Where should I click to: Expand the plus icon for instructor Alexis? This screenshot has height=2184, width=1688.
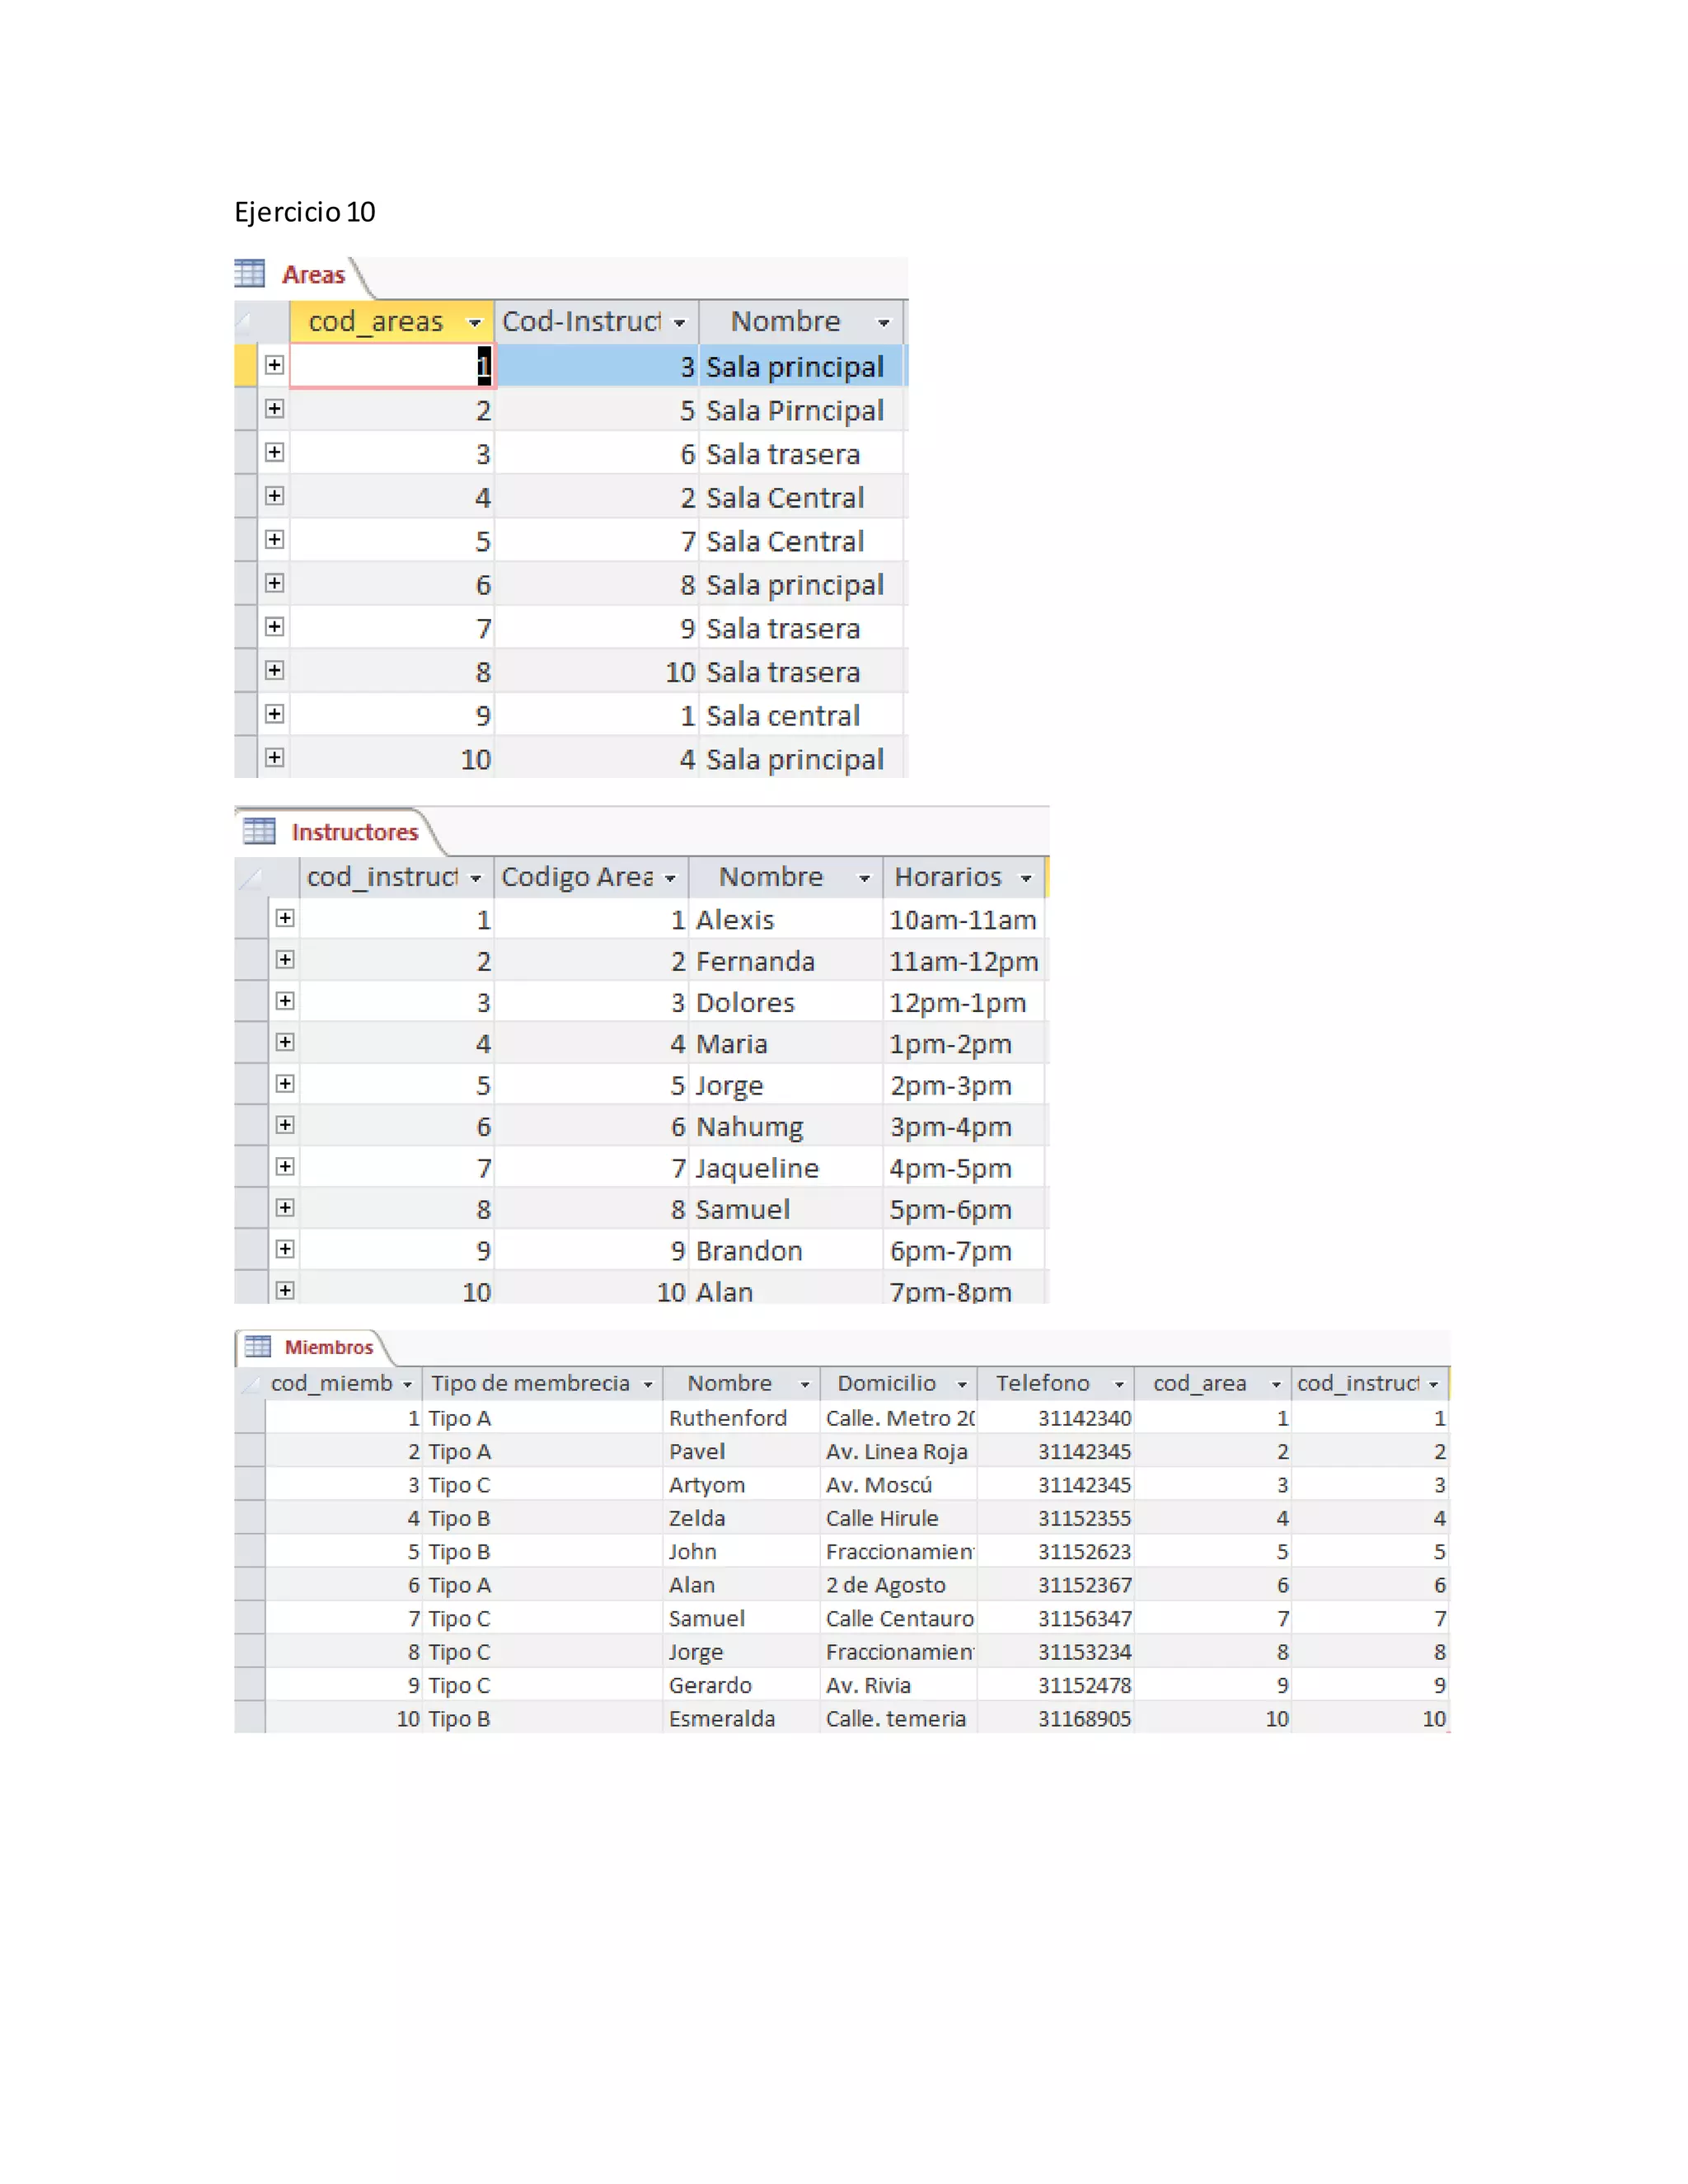[x=285, y=918]
